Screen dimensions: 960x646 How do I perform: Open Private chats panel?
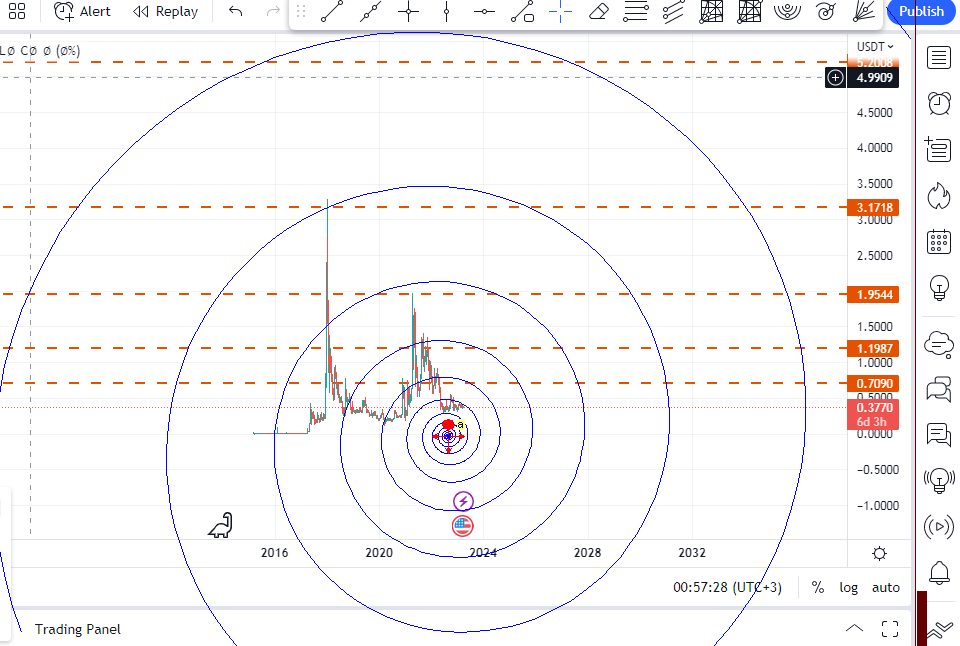(x=939, y=389)
